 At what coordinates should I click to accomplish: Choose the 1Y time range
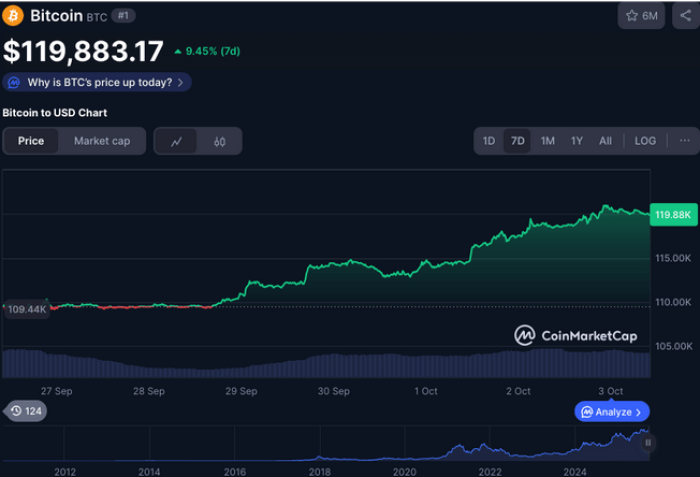(576, 141)
